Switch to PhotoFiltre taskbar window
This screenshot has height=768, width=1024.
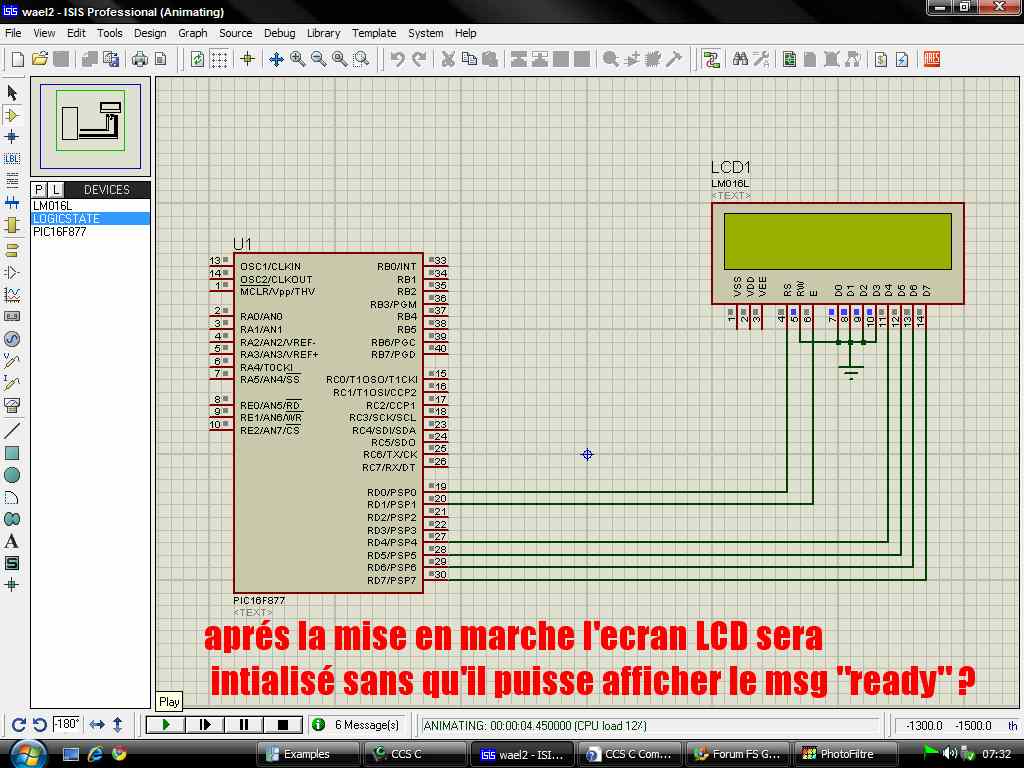(846, 754)
